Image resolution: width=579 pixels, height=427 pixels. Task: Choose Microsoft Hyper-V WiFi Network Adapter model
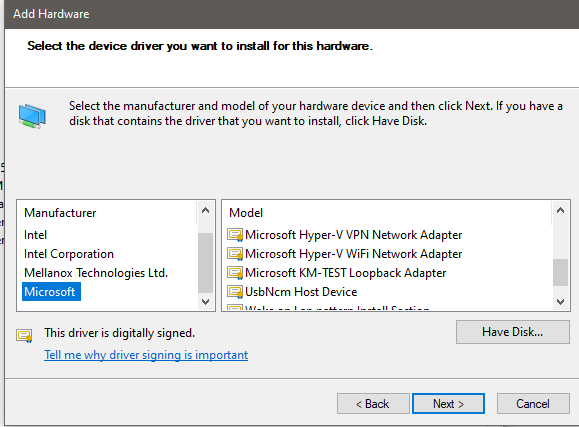(353, 254)
